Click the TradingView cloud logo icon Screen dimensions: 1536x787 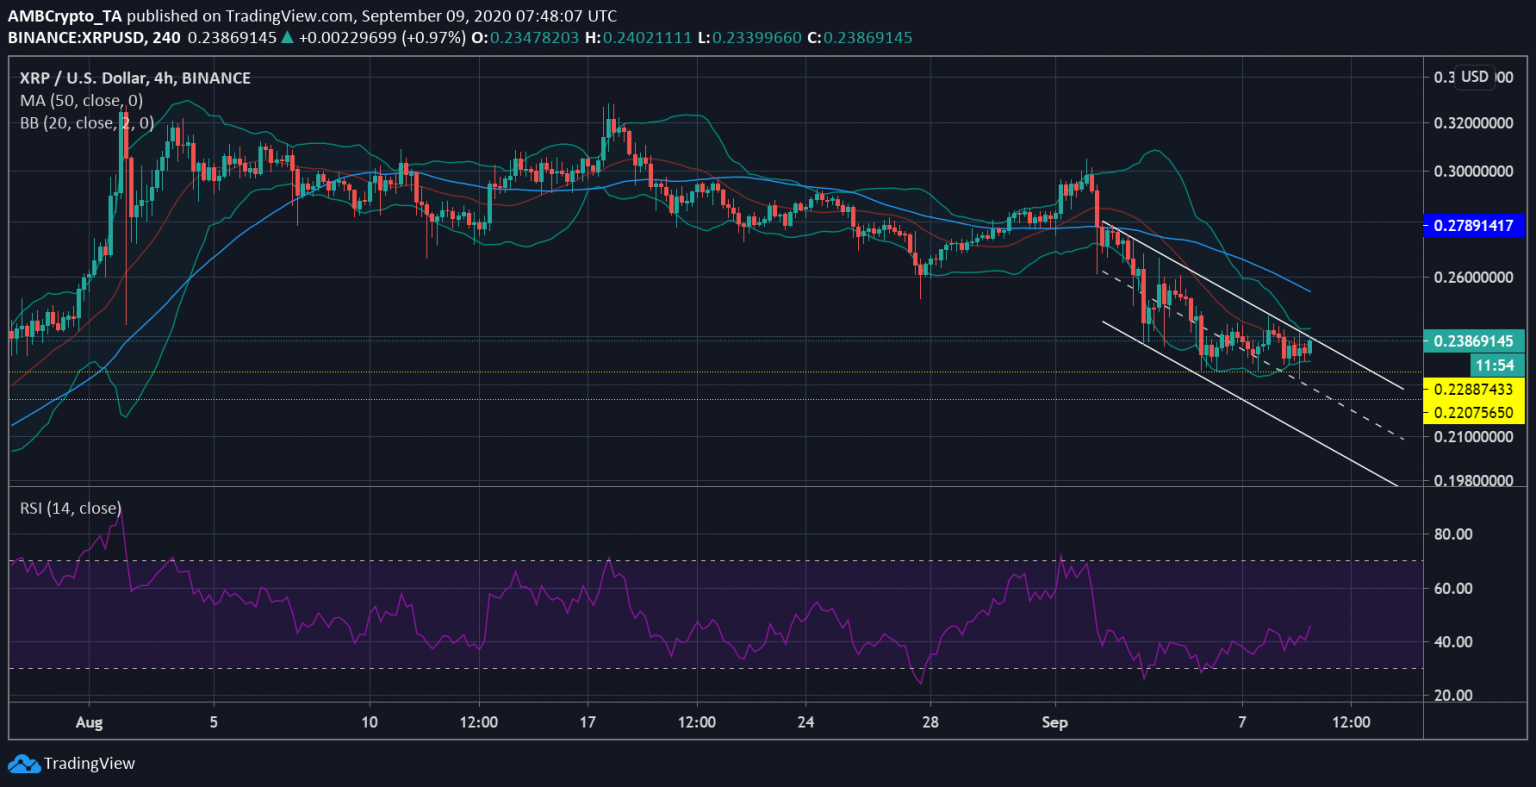pyautogui.click(x=23, y=763)
